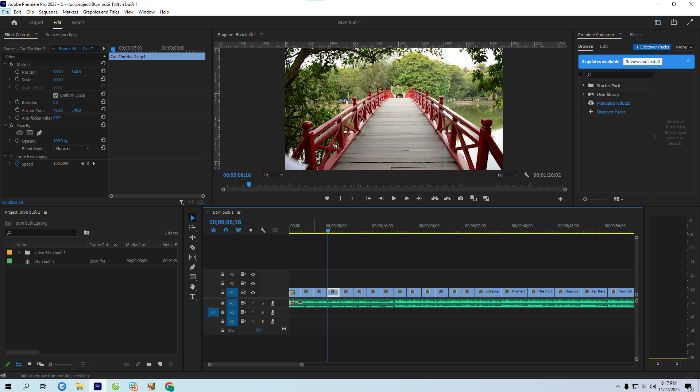Viewport: 700px width, 392px height.
Task: Hide the top video track with eye icon
Action: click(x=253, y=274)
